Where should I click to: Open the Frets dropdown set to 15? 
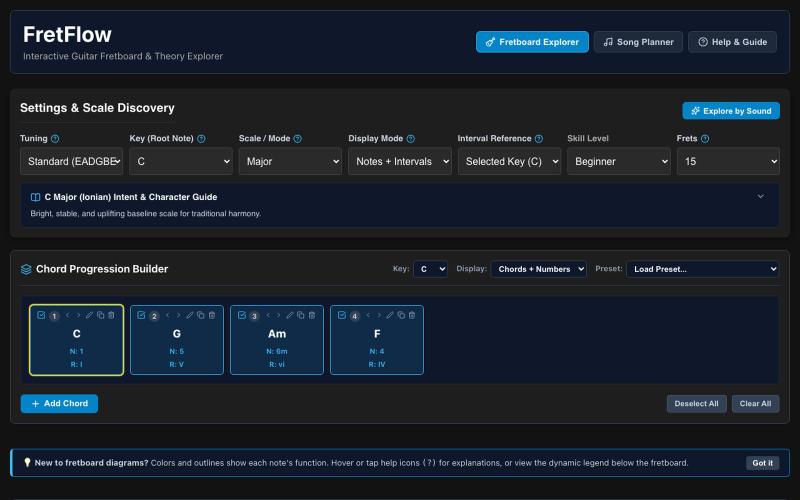pos(728,161)
